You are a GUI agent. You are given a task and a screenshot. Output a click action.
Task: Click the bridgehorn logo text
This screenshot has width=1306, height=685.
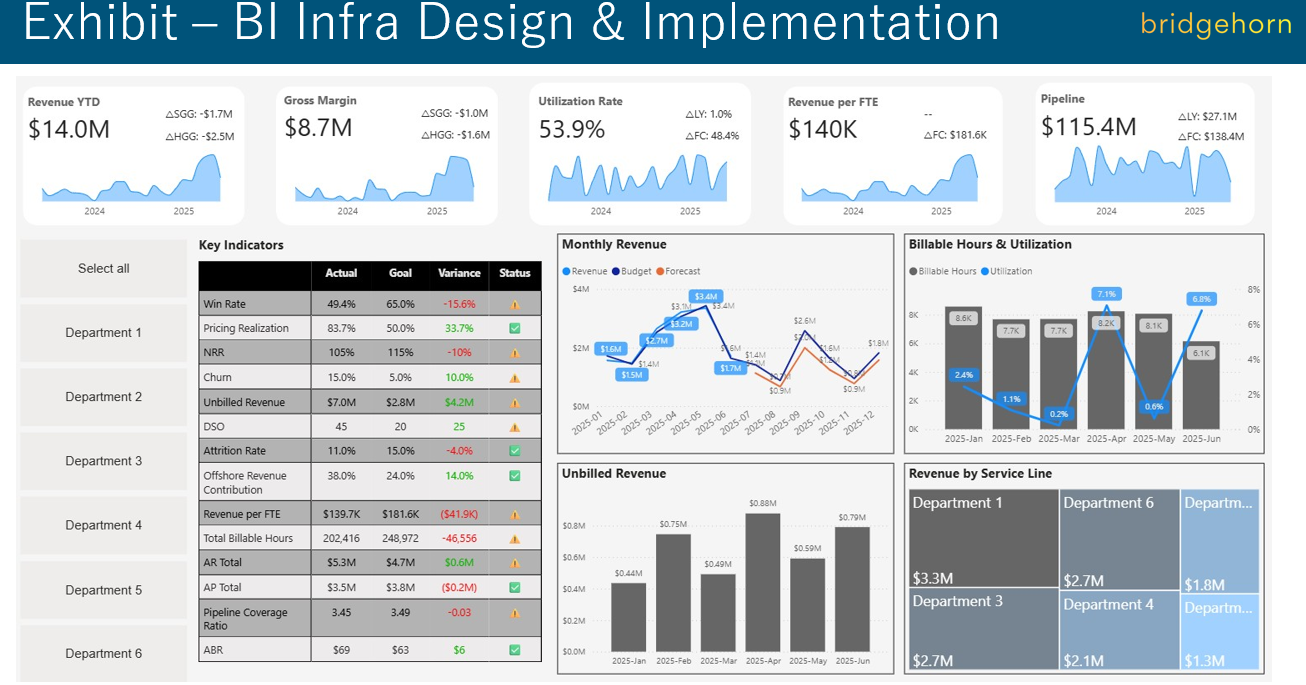(1216, 24)
